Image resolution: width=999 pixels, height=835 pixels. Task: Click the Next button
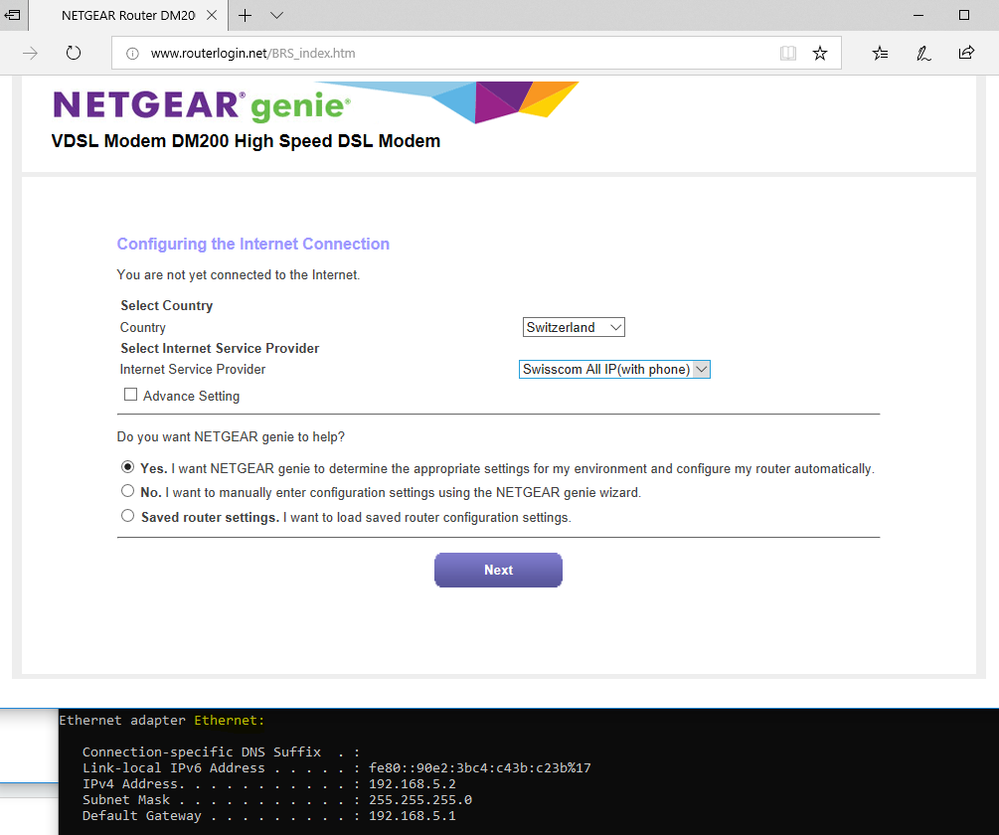(x=498, y=569)
